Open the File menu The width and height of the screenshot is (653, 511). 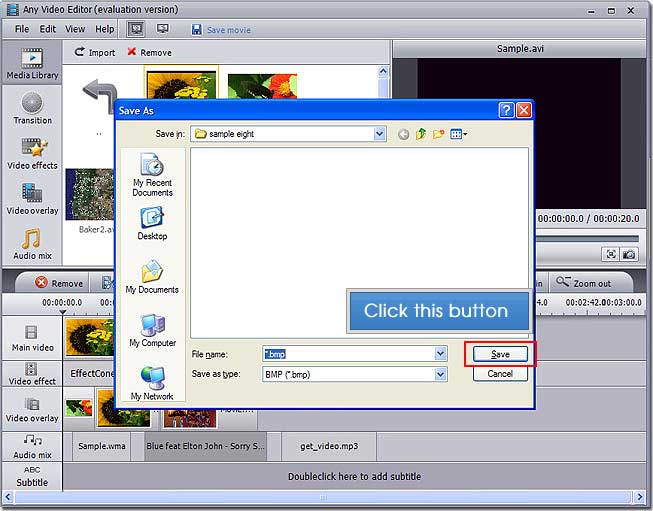(x=22, y=29)
